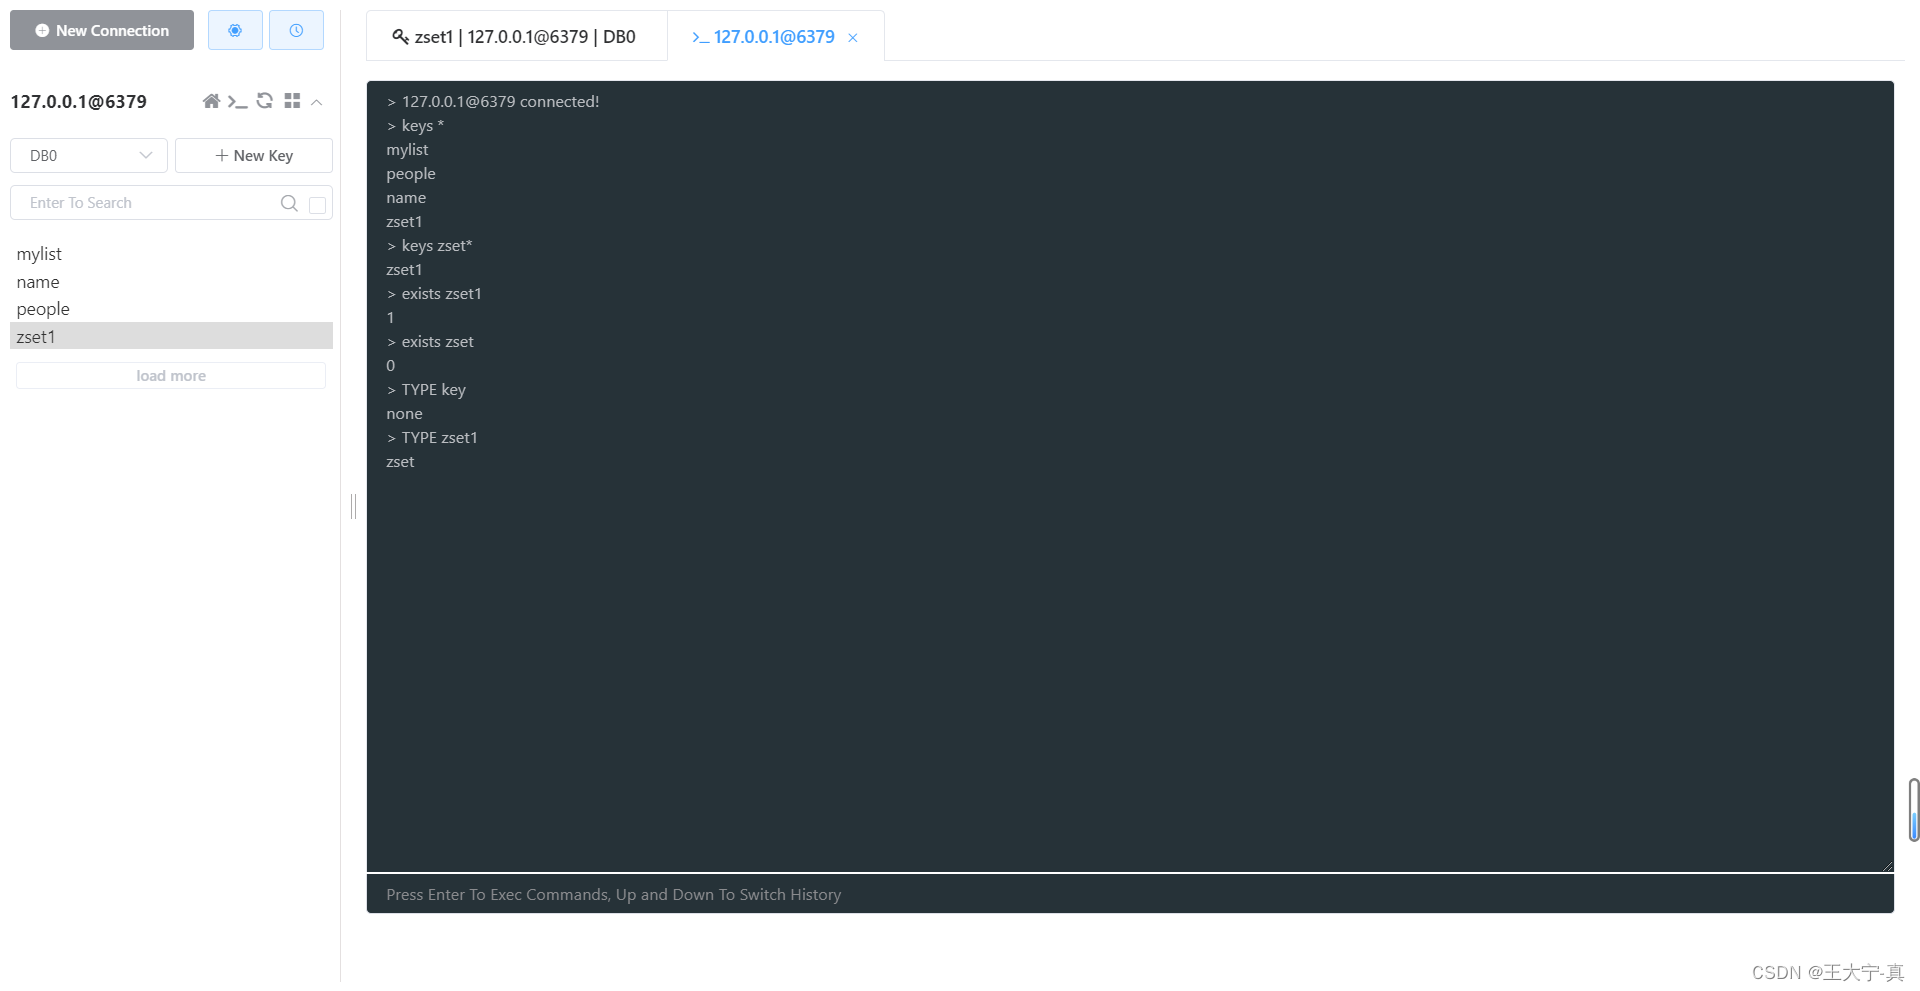Viewport: 1920px width, 991px height.
Task: Close the 127.0.0.1@6379 console tab
Action: (853, 38)
